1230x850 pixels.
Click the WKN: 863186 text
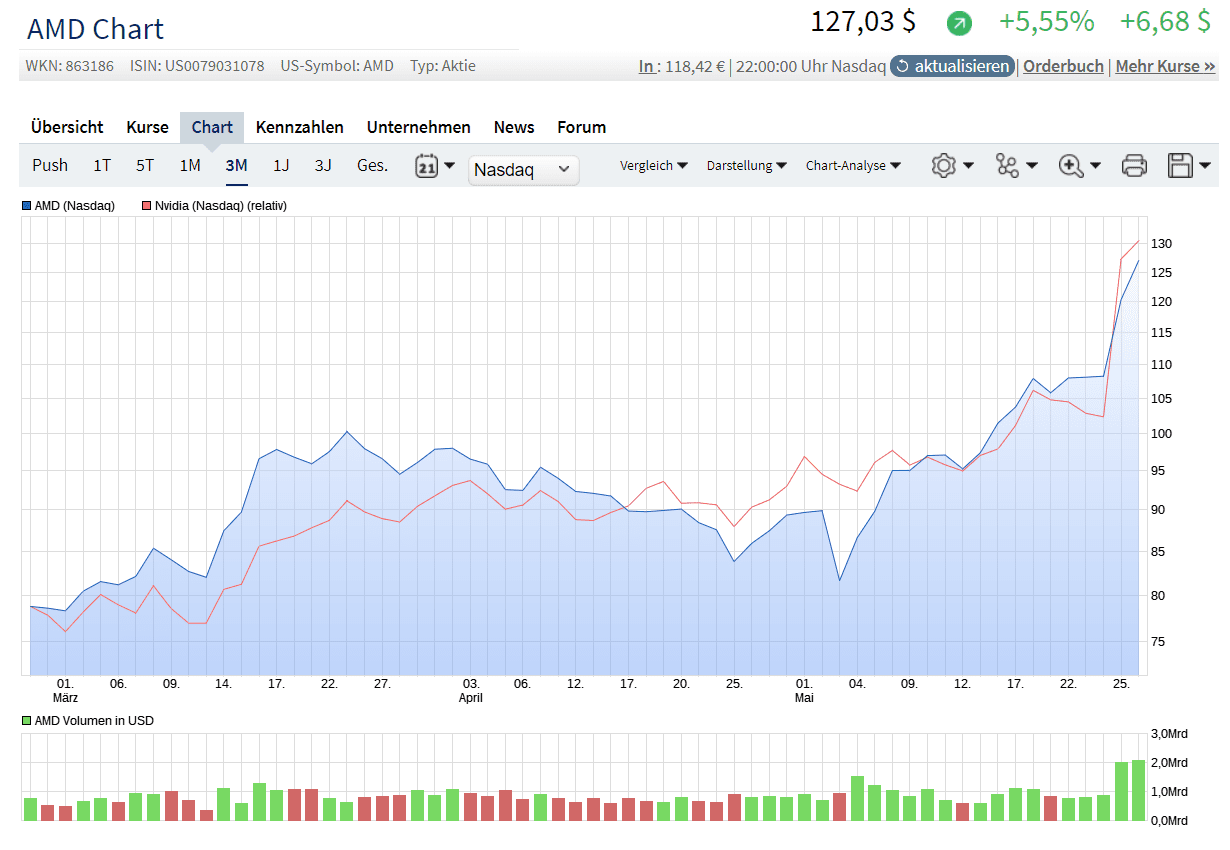pos(70,66)
